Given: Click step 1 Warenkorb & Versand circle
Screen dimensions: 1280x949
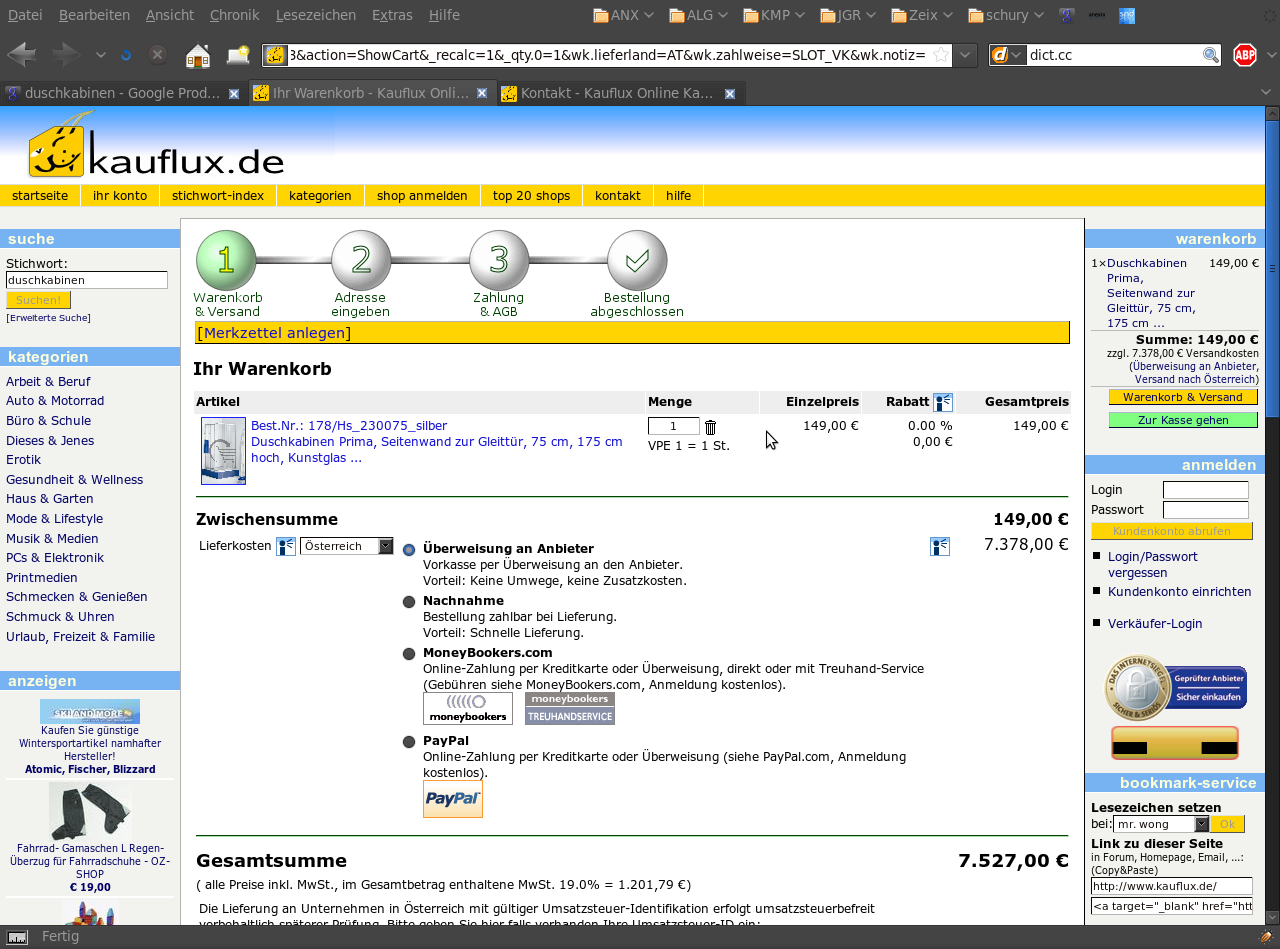Looking at the screenshot, I should (226, 260).
